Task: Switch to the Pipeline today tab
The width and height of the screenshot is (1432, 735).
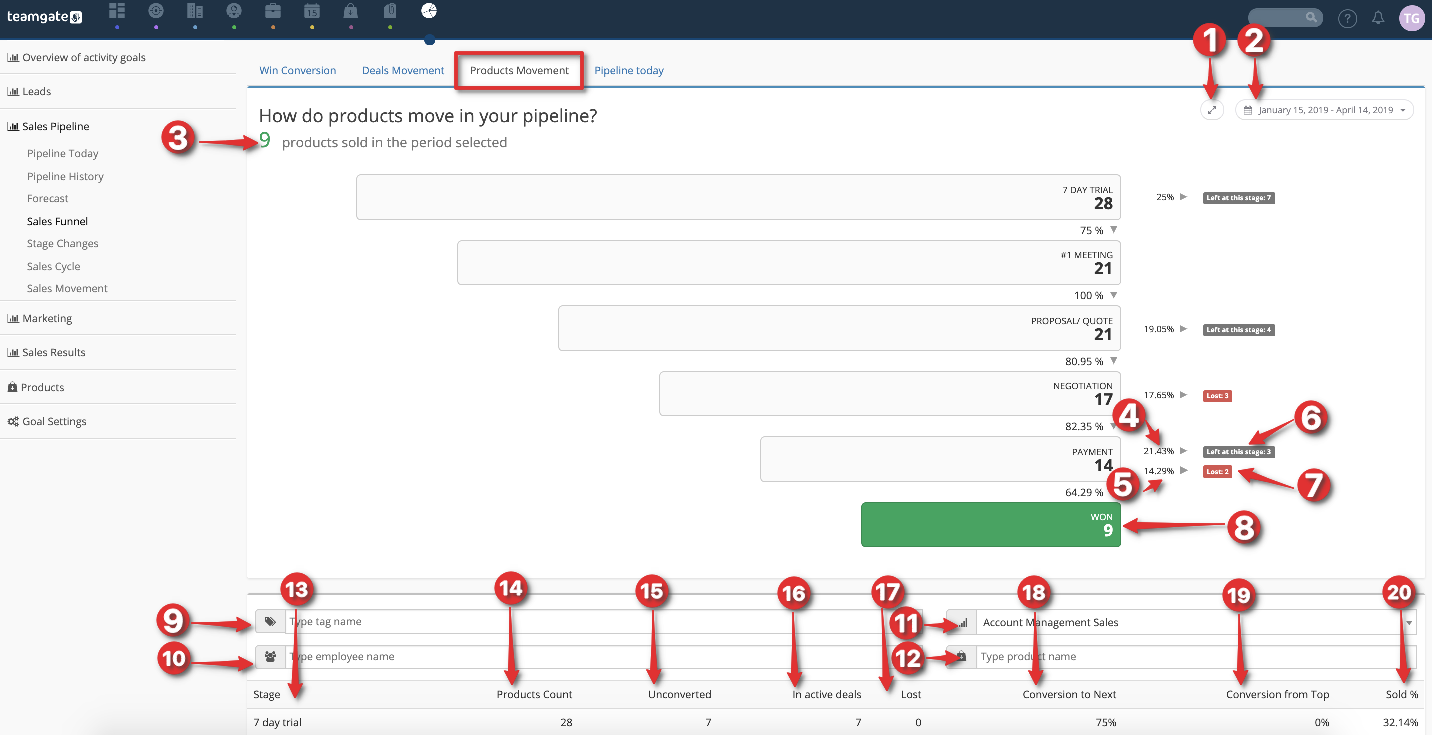Action: pyautogui.click(x=629, y=71)
